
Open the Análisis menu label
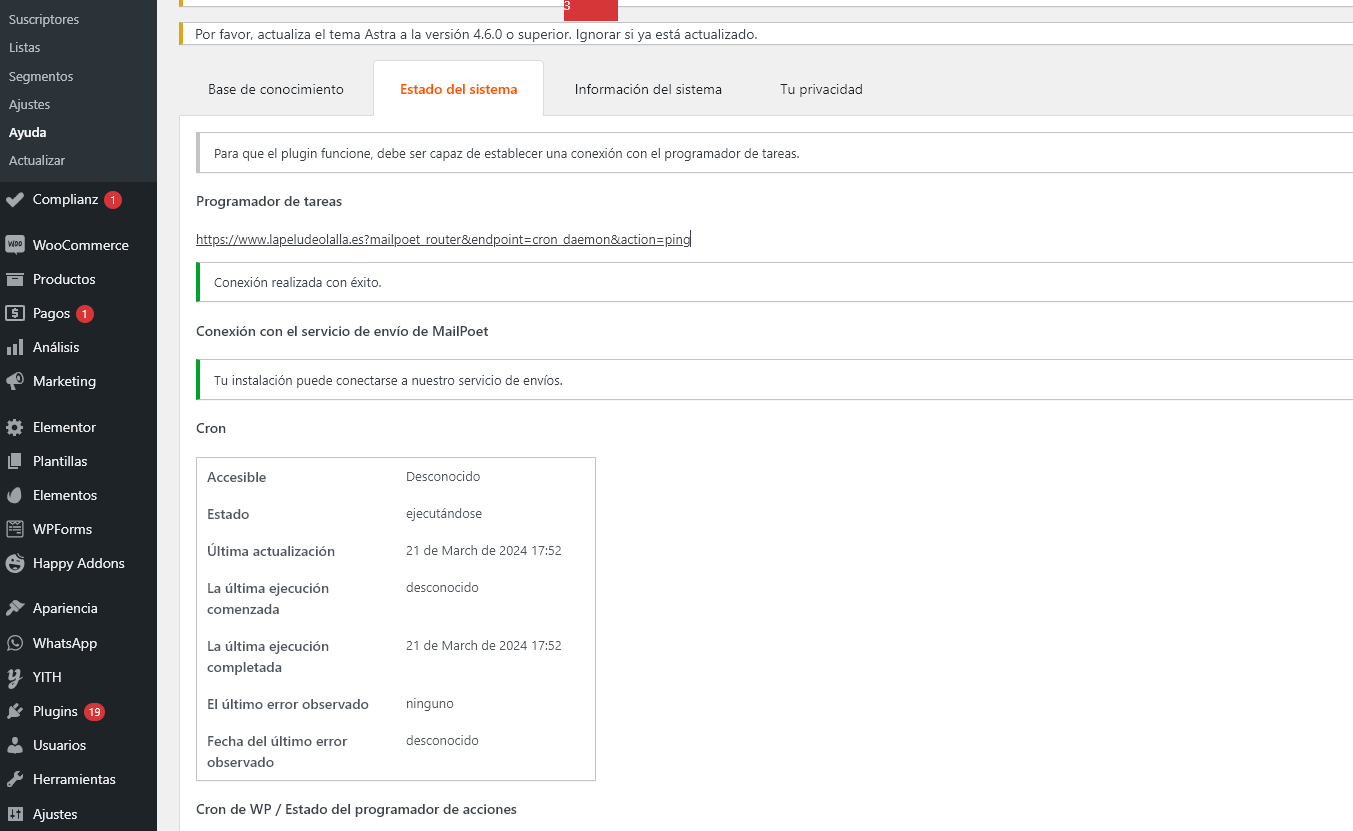[x=56, y=347]
